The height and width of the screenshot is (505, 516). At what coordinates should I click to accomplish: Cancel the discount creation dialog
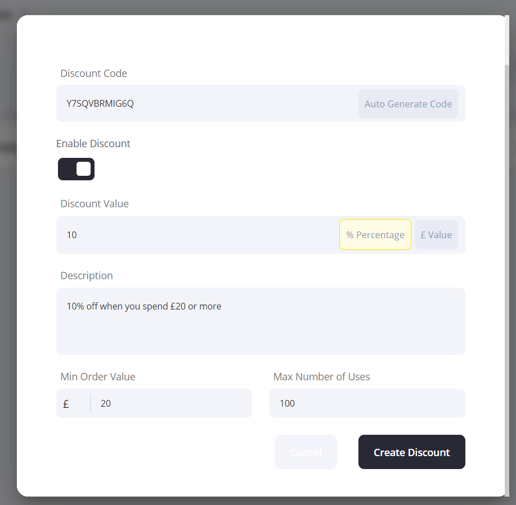pos(306,452)
